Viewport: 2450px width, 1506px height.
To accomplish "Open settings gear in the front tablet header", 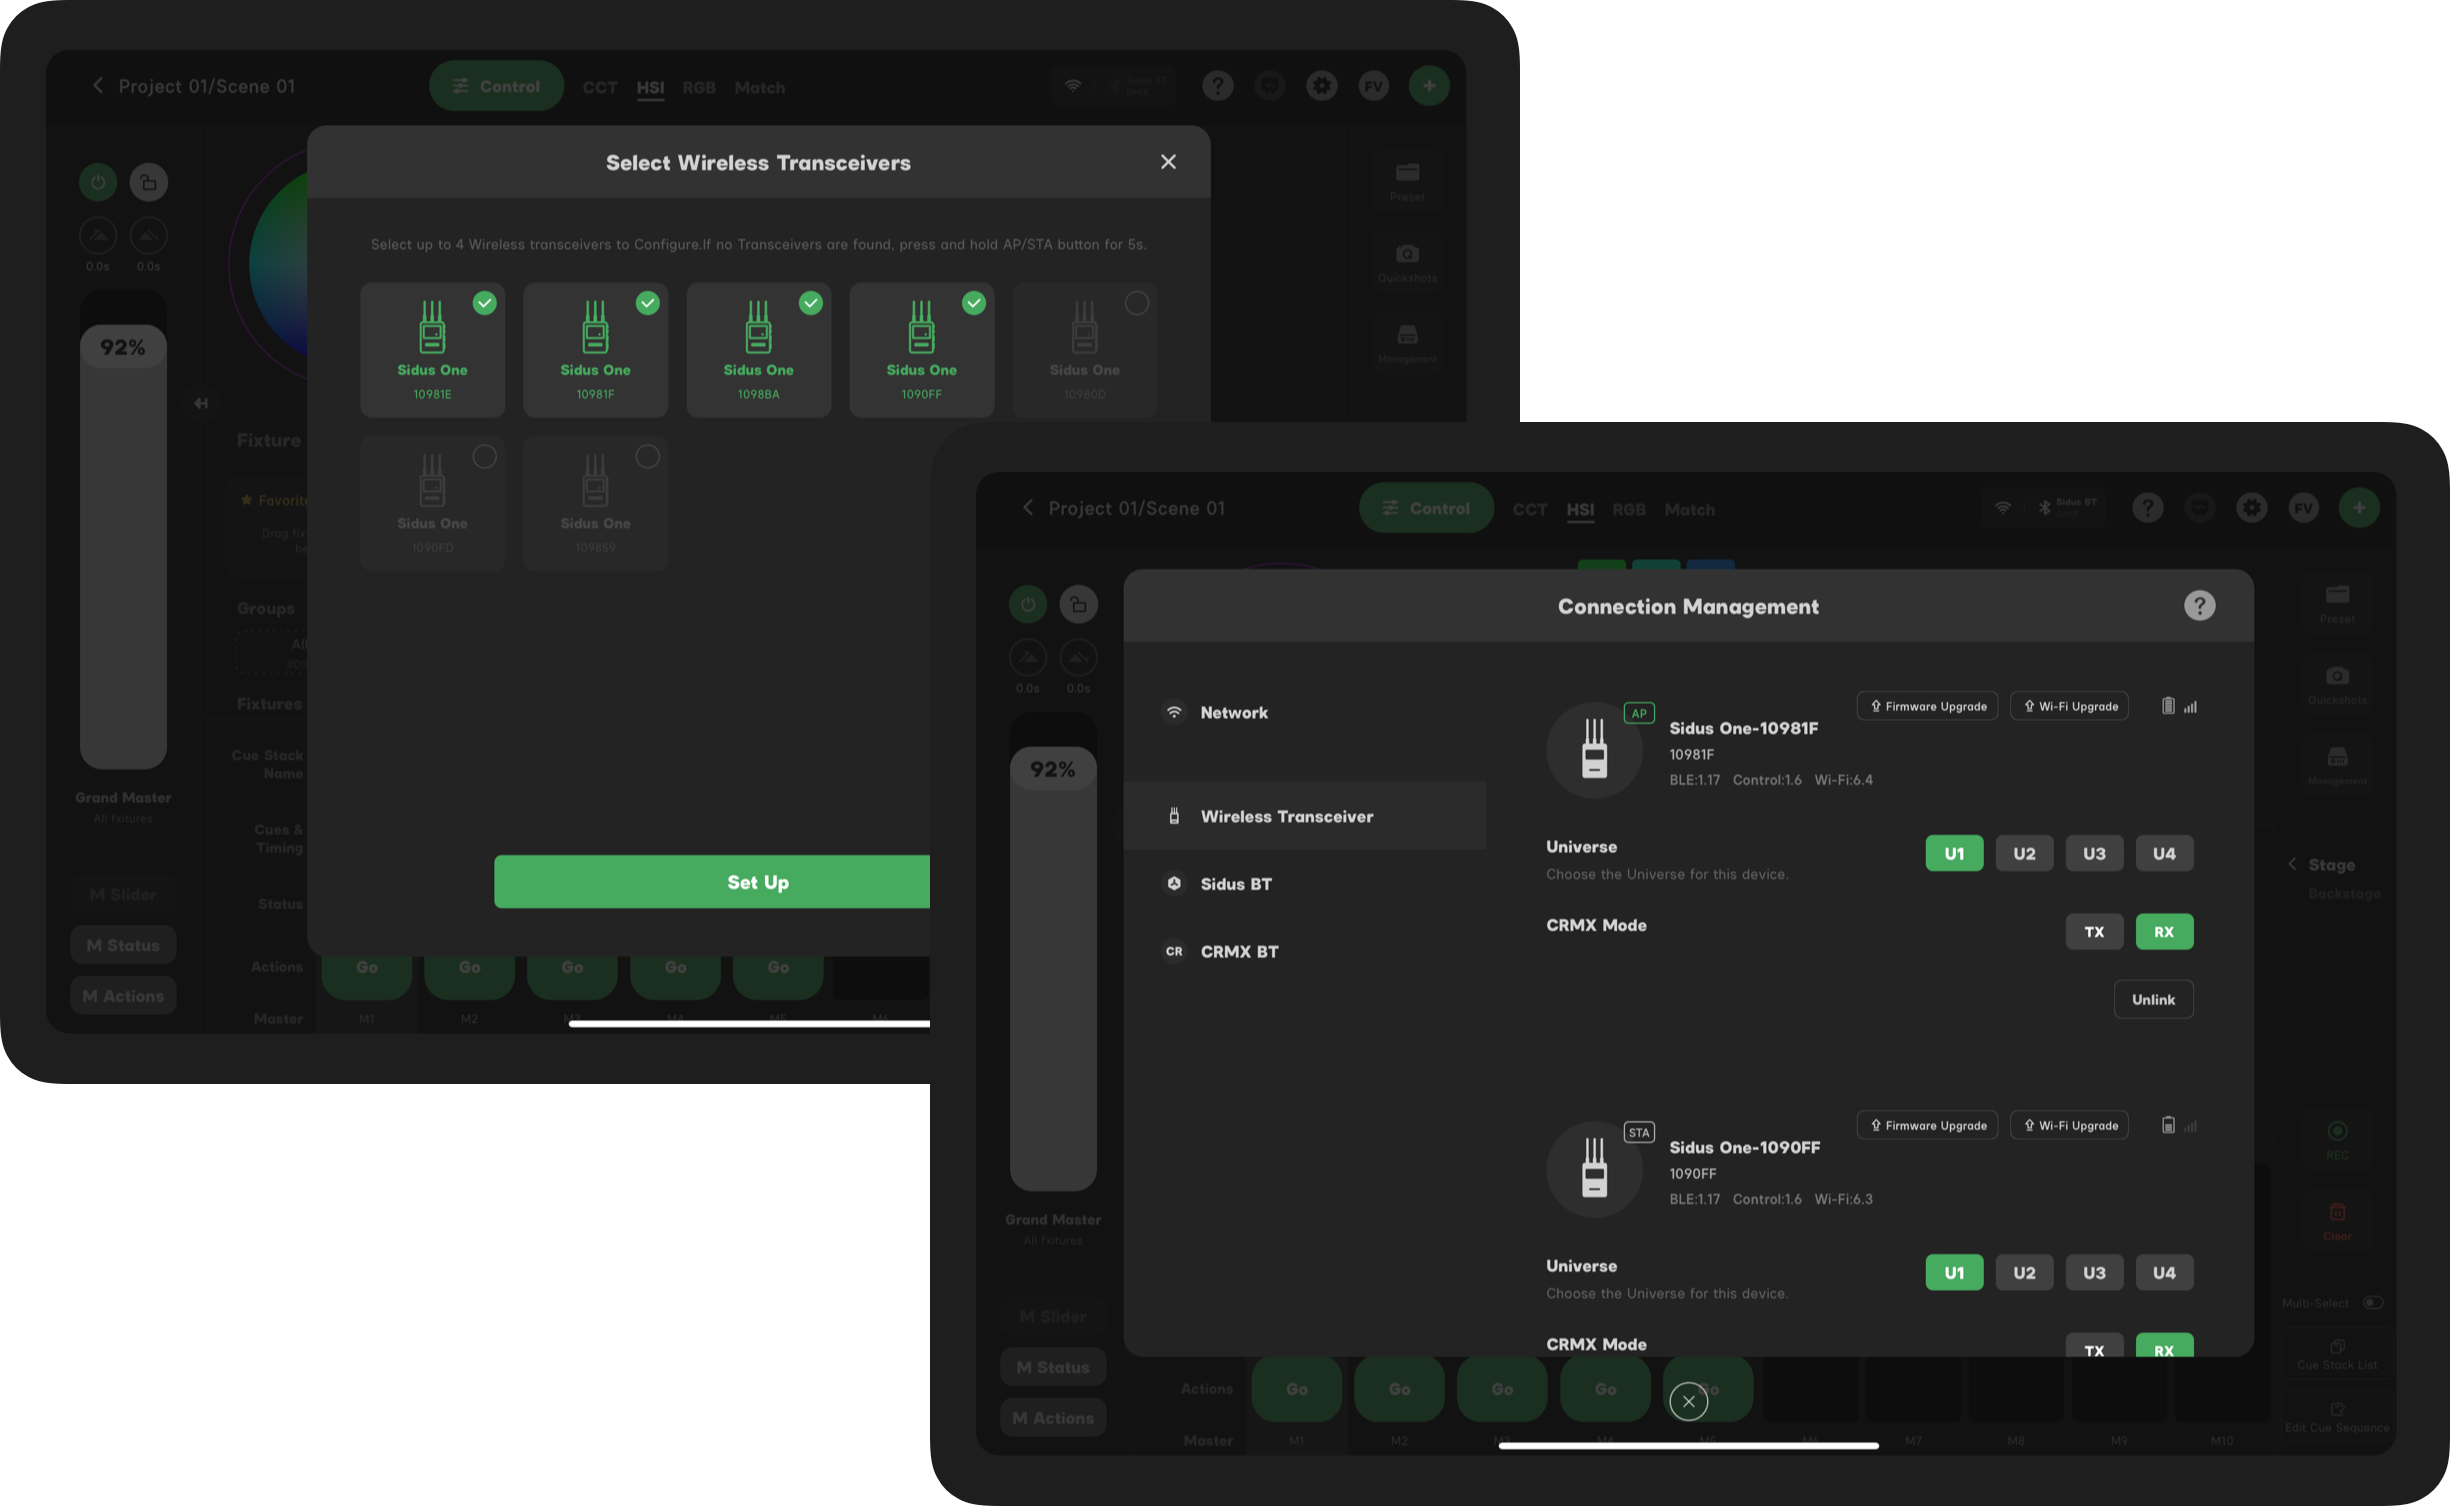I will coord(2251,508).
